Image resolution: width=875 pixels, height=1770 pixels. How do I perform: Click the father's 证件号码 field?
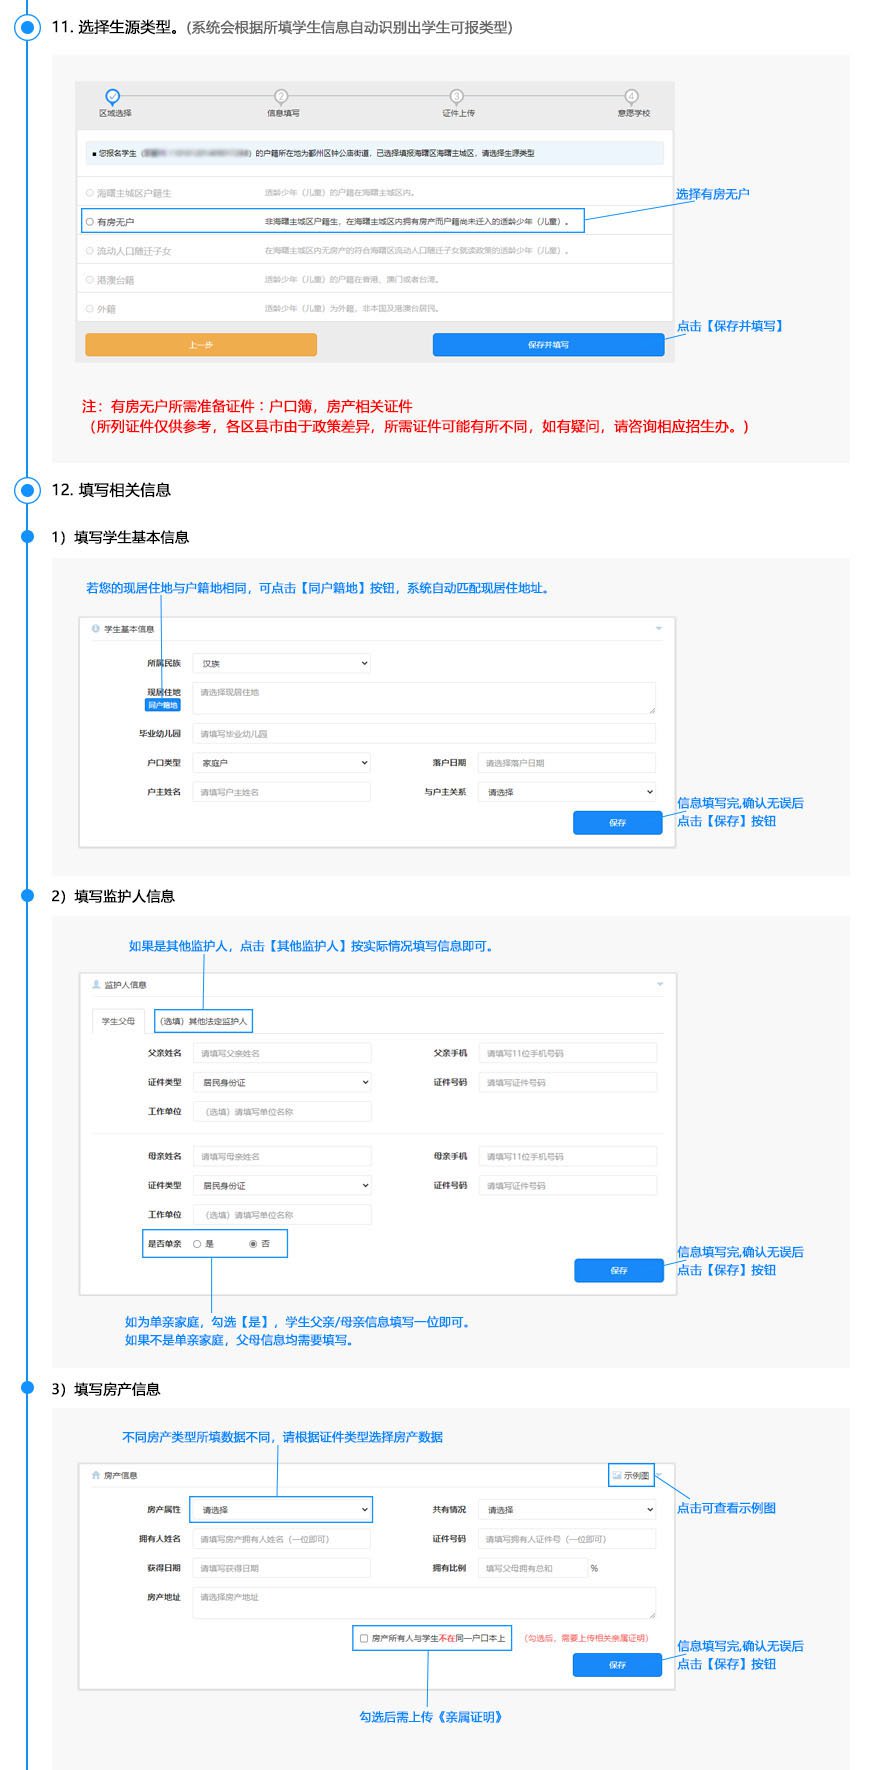click(x=568, y=1082)
